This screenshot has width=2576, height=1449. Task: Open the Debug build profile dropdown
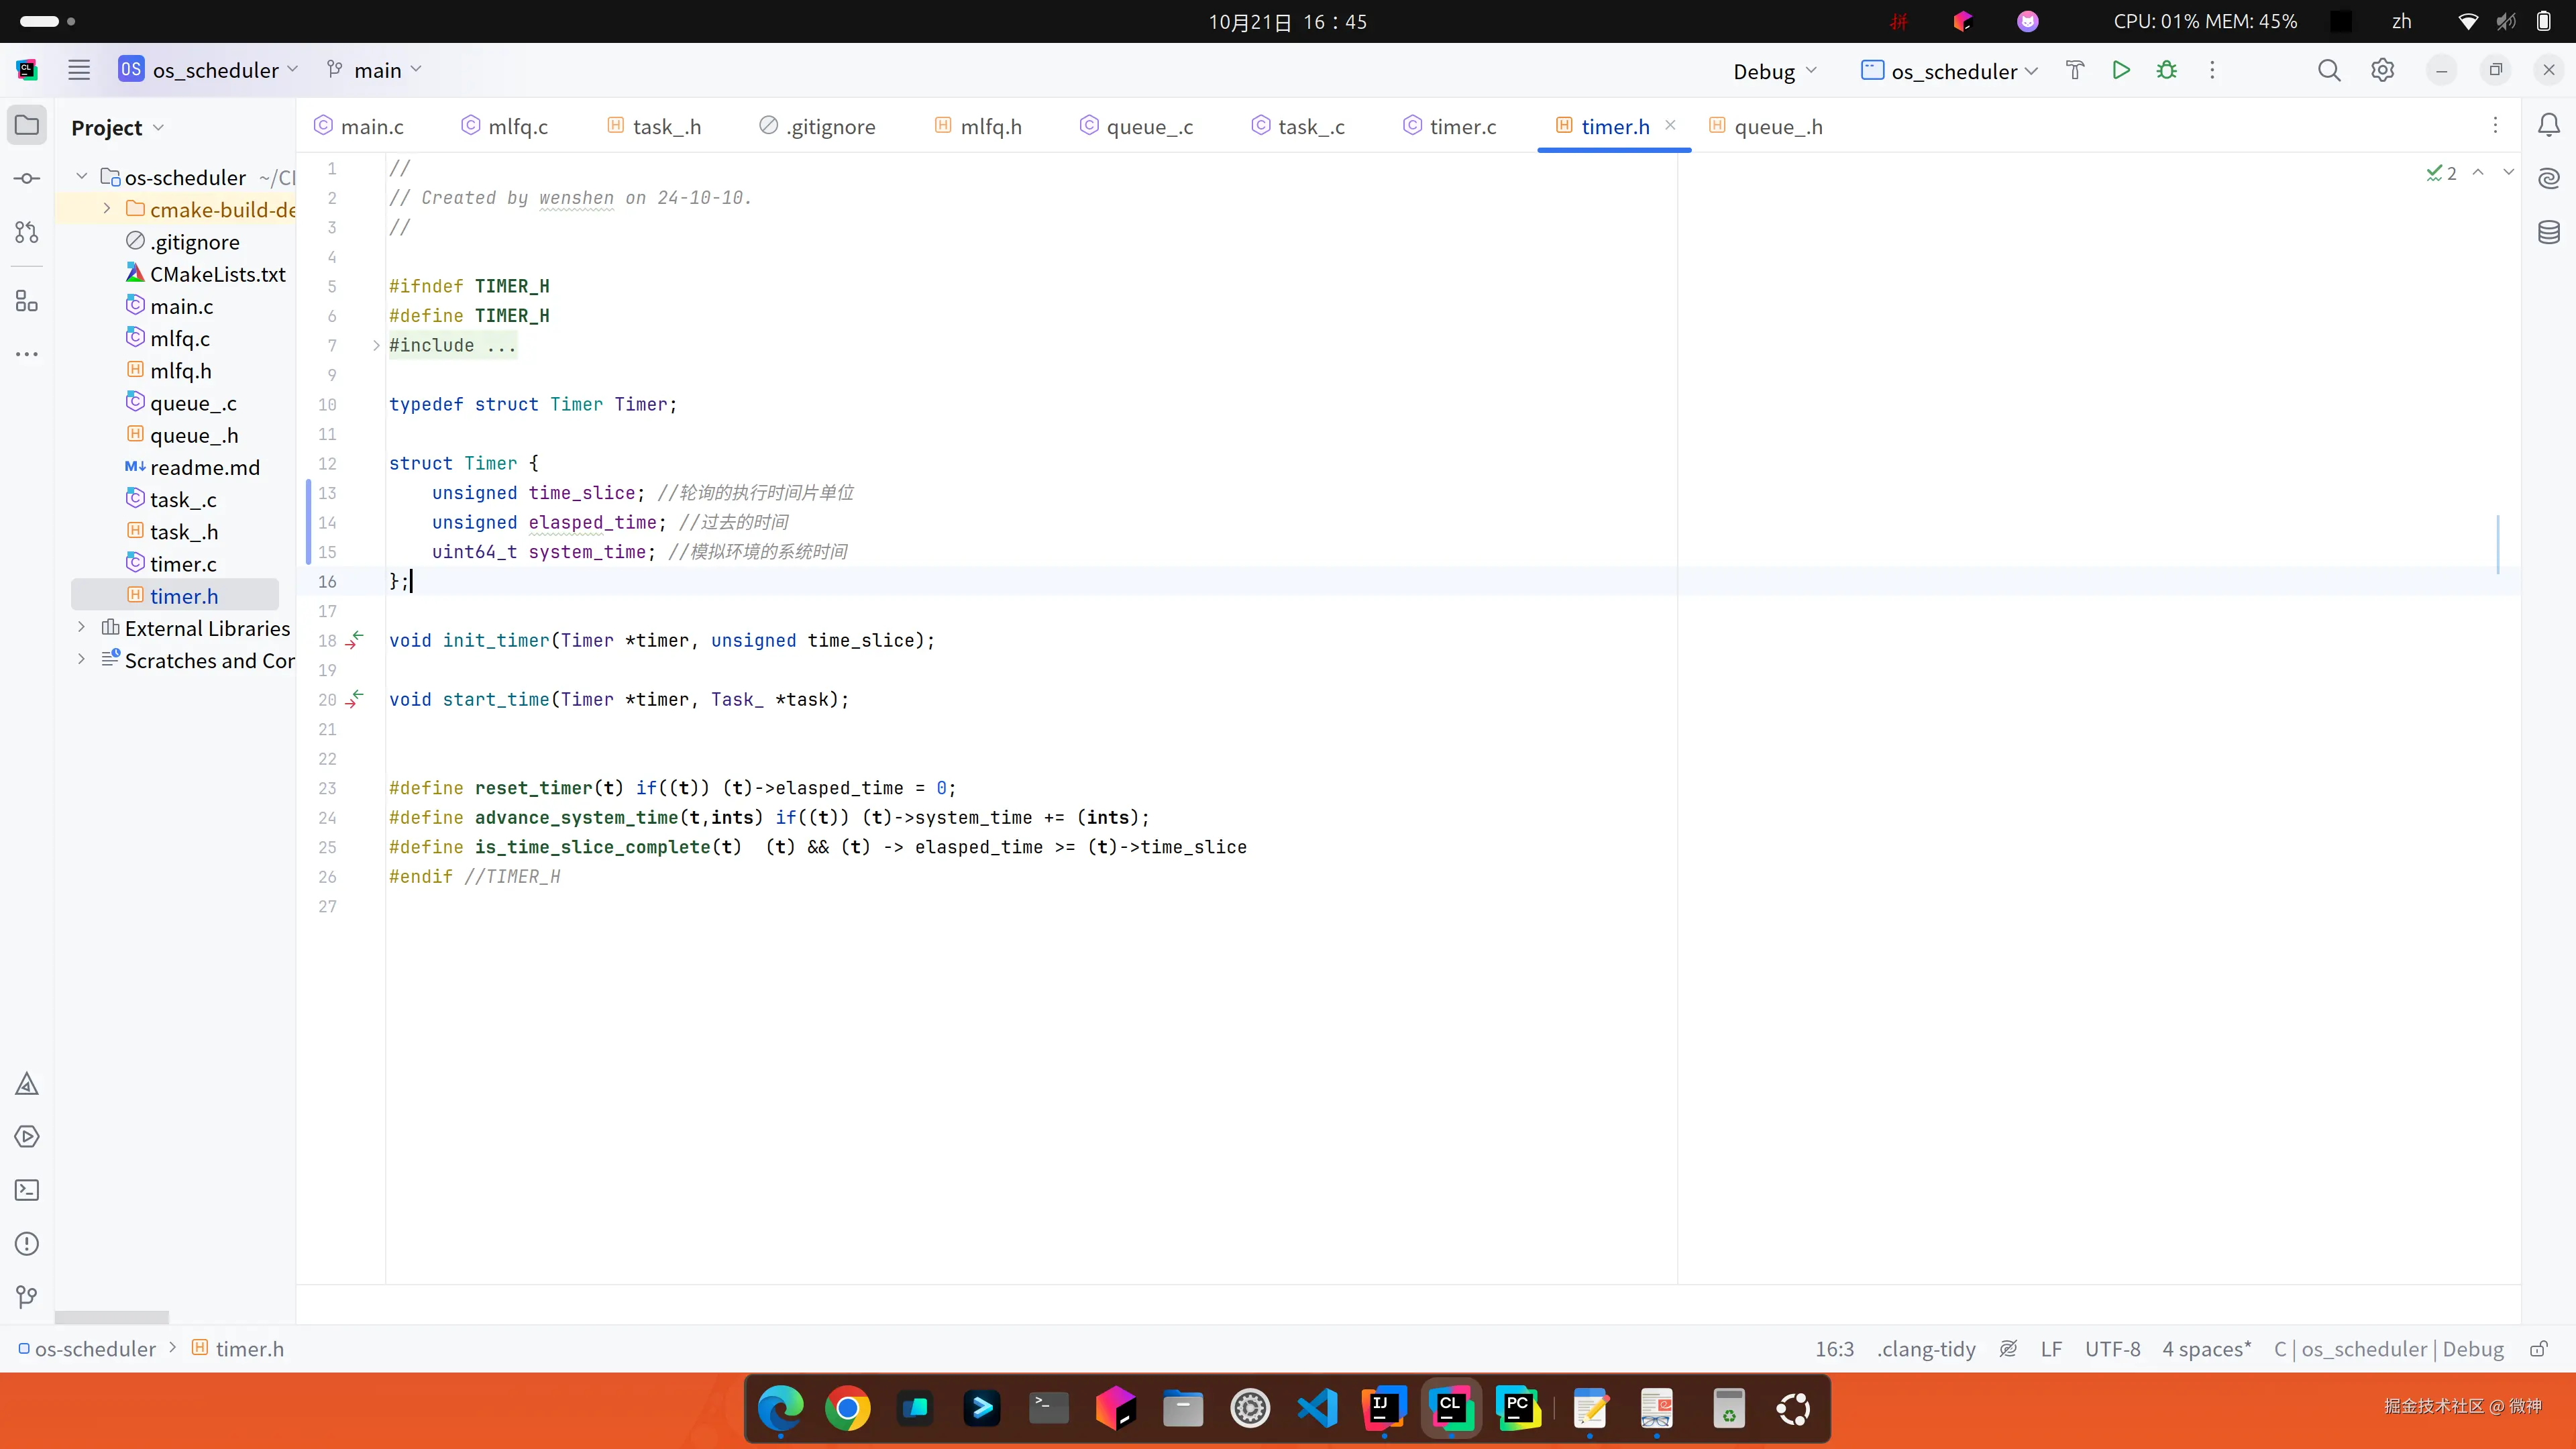click(x=1774, y=71)
